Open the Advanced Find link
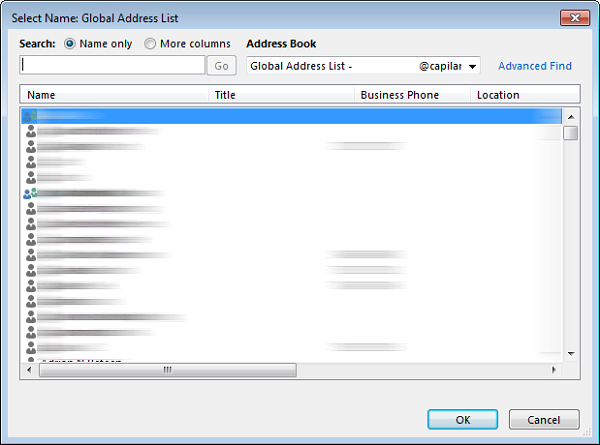Viewport: 600px width, 445px height. click(534, 66)
